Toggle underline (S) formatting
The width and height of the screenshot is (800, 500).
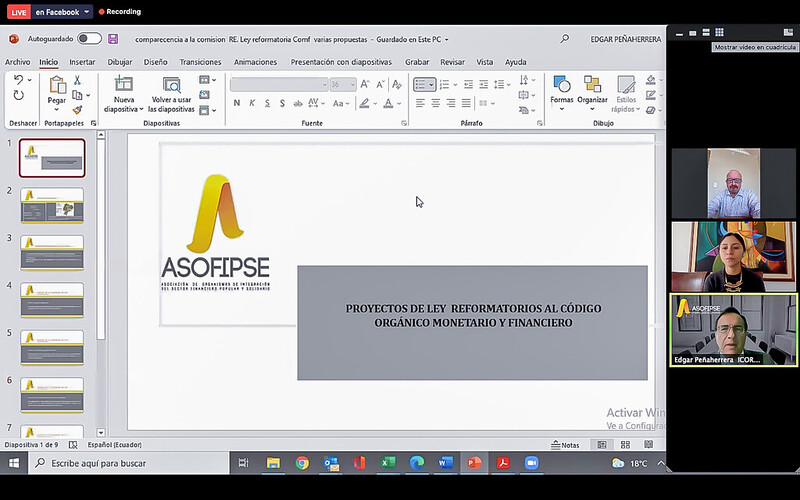point(267,103)
